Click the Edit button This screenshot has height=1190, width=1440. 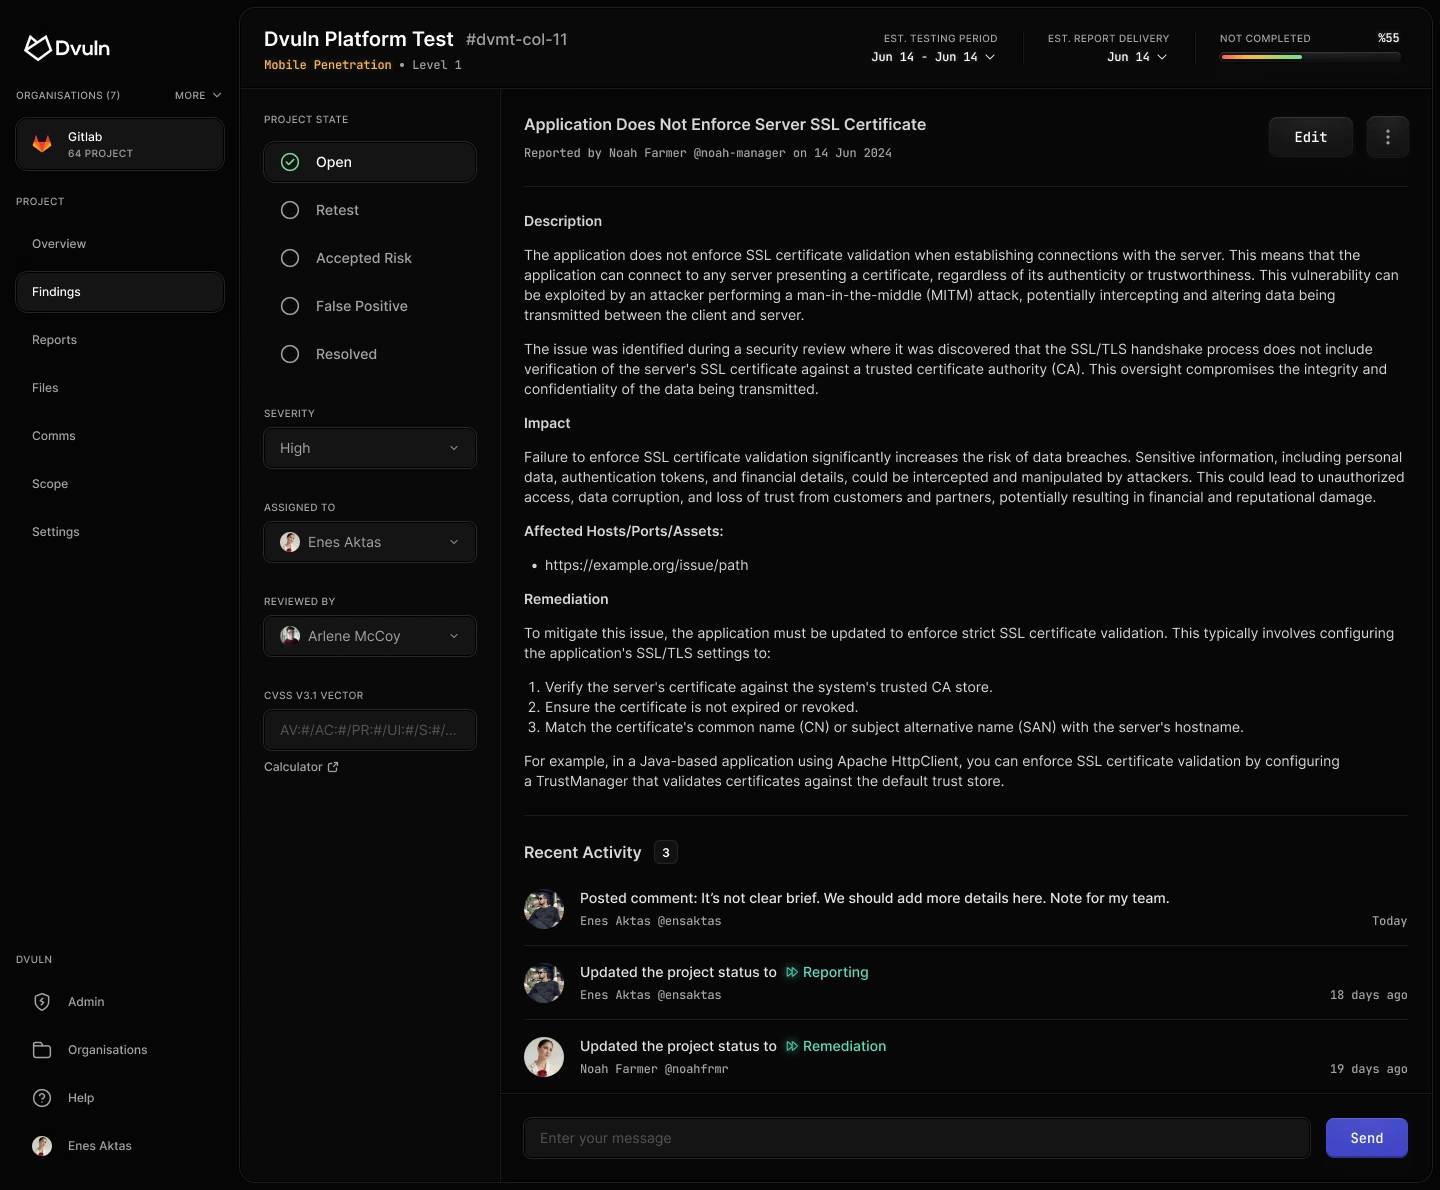pyautogui.click(x=1311, y=137)
